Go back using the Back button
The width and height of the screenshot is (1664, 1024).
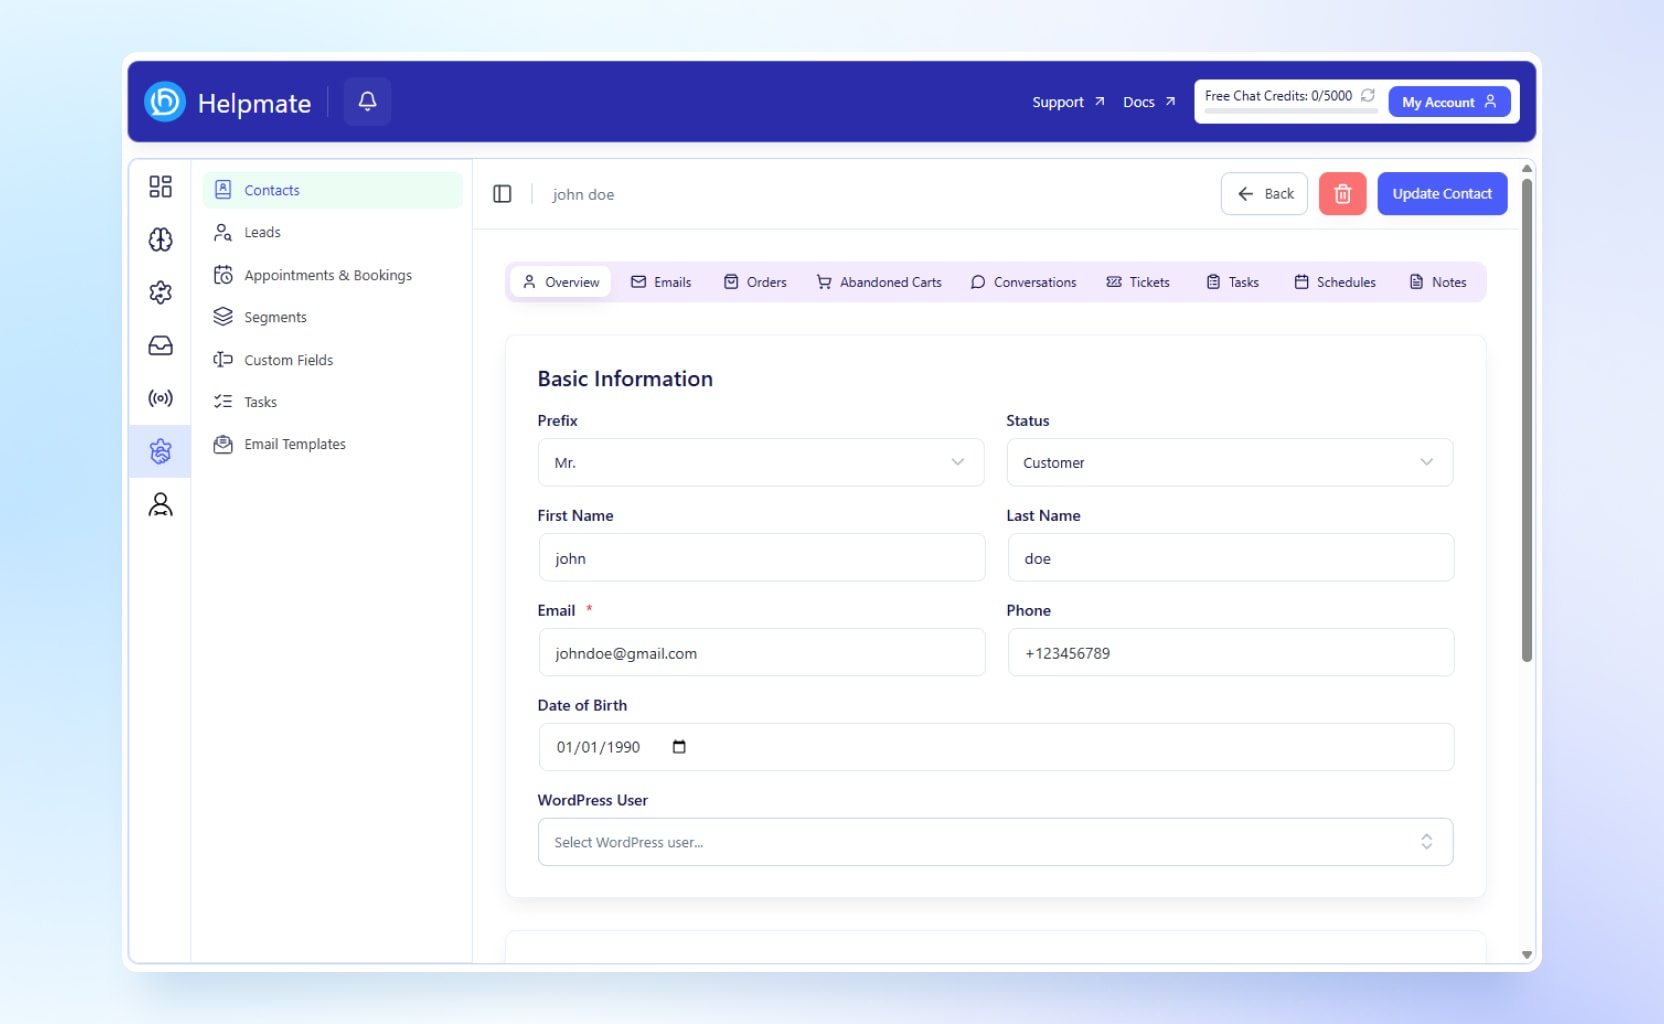coord(1264,194)
